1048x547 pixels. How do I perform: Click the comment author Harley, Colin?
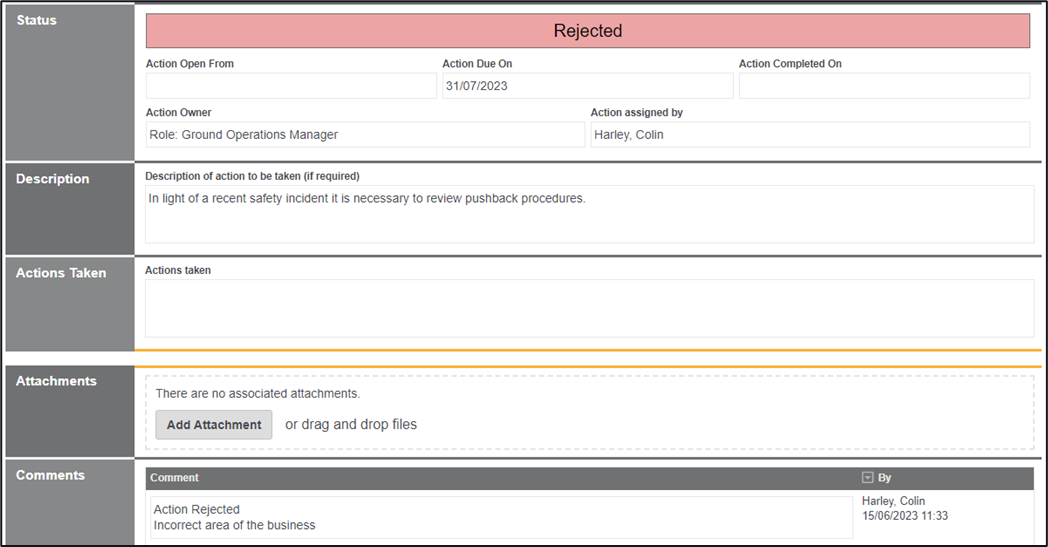pos(894,502)
